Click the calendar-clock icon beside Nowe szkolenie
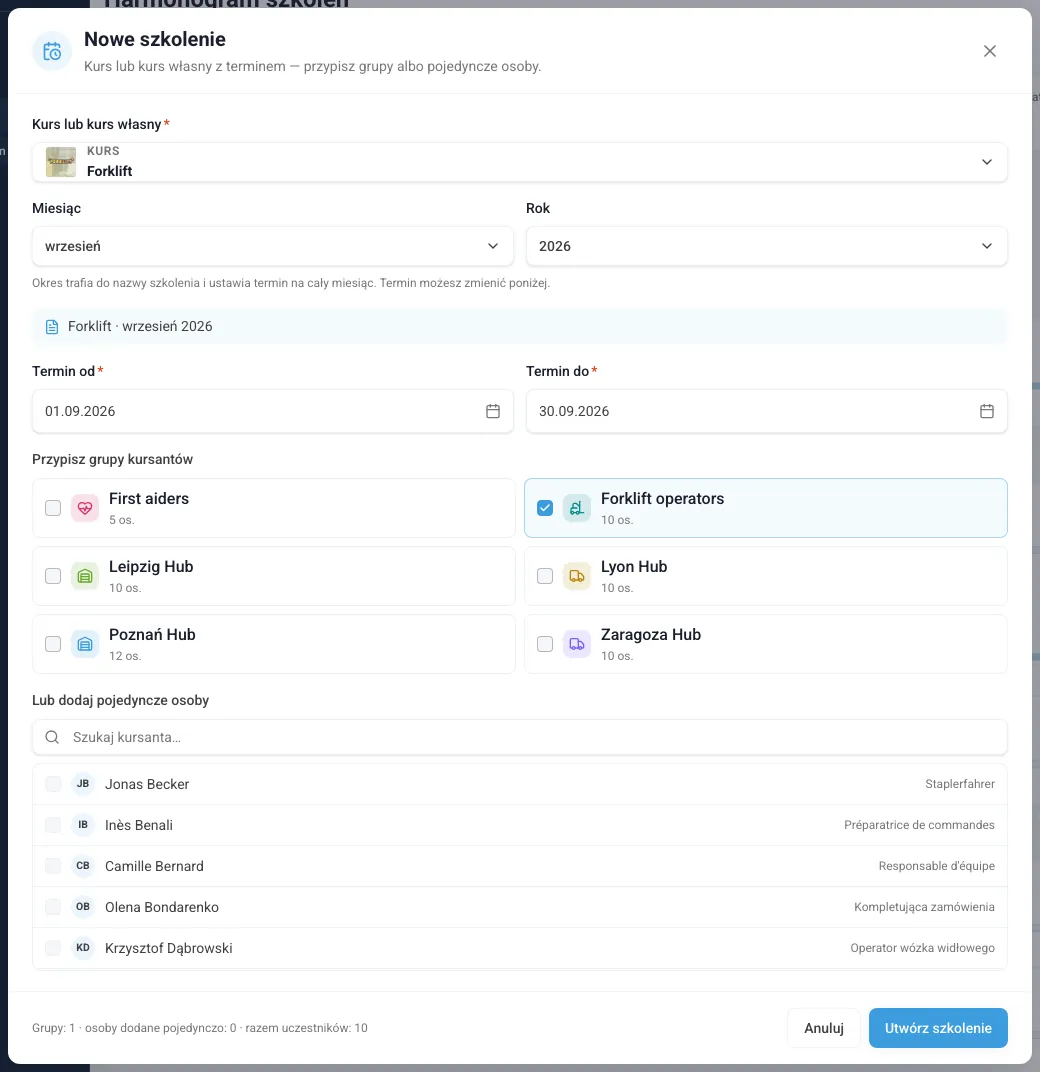Image resolution: width=1040 pixels, height=1072 pixels. tap(52, 51)
